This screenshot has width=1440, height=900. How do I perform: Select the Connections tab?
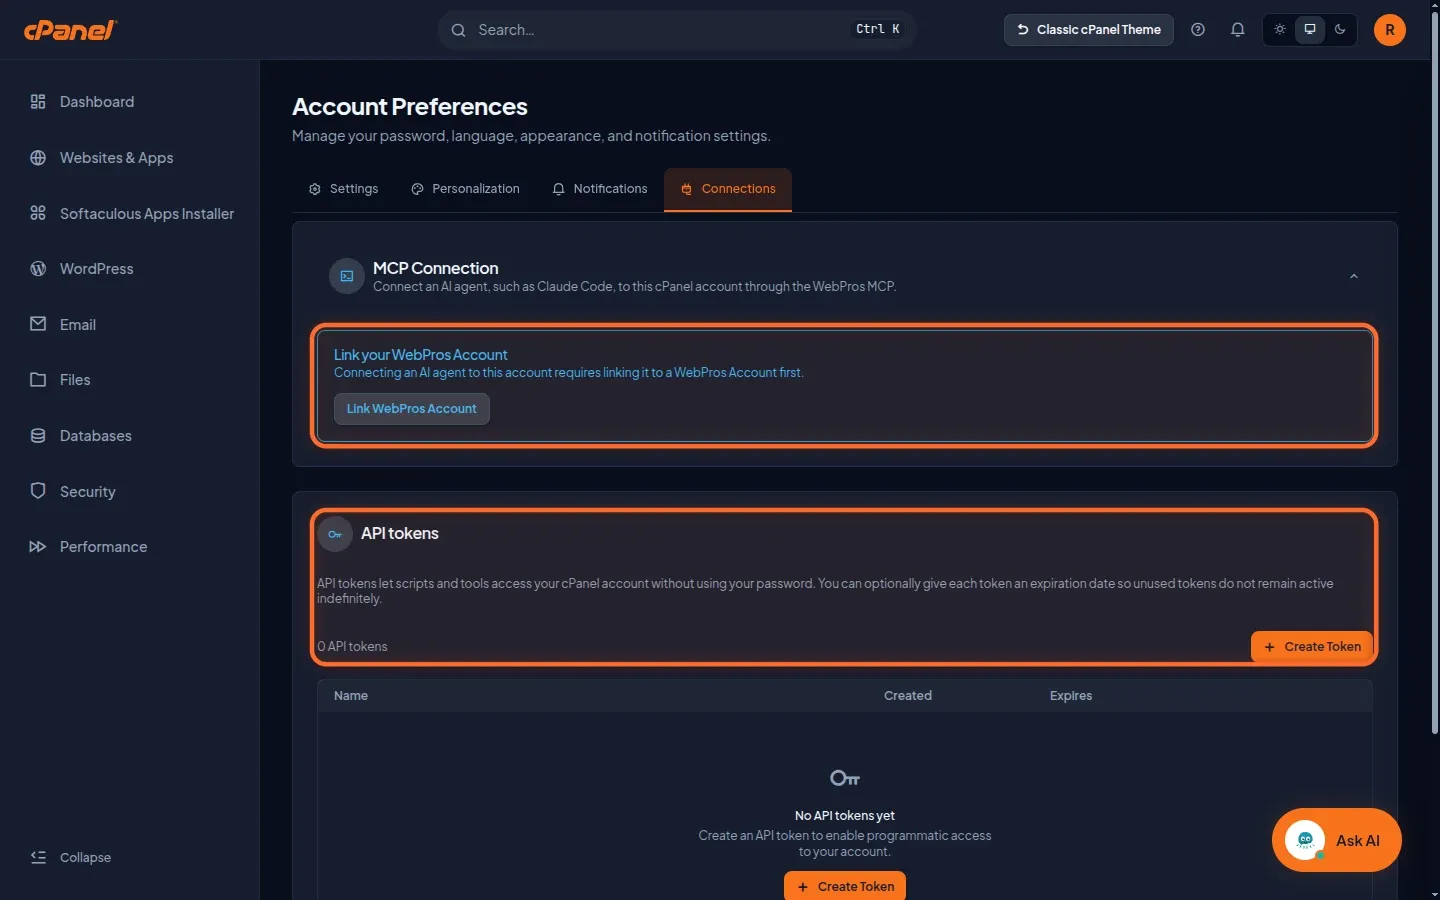click(x=728, y=189)
